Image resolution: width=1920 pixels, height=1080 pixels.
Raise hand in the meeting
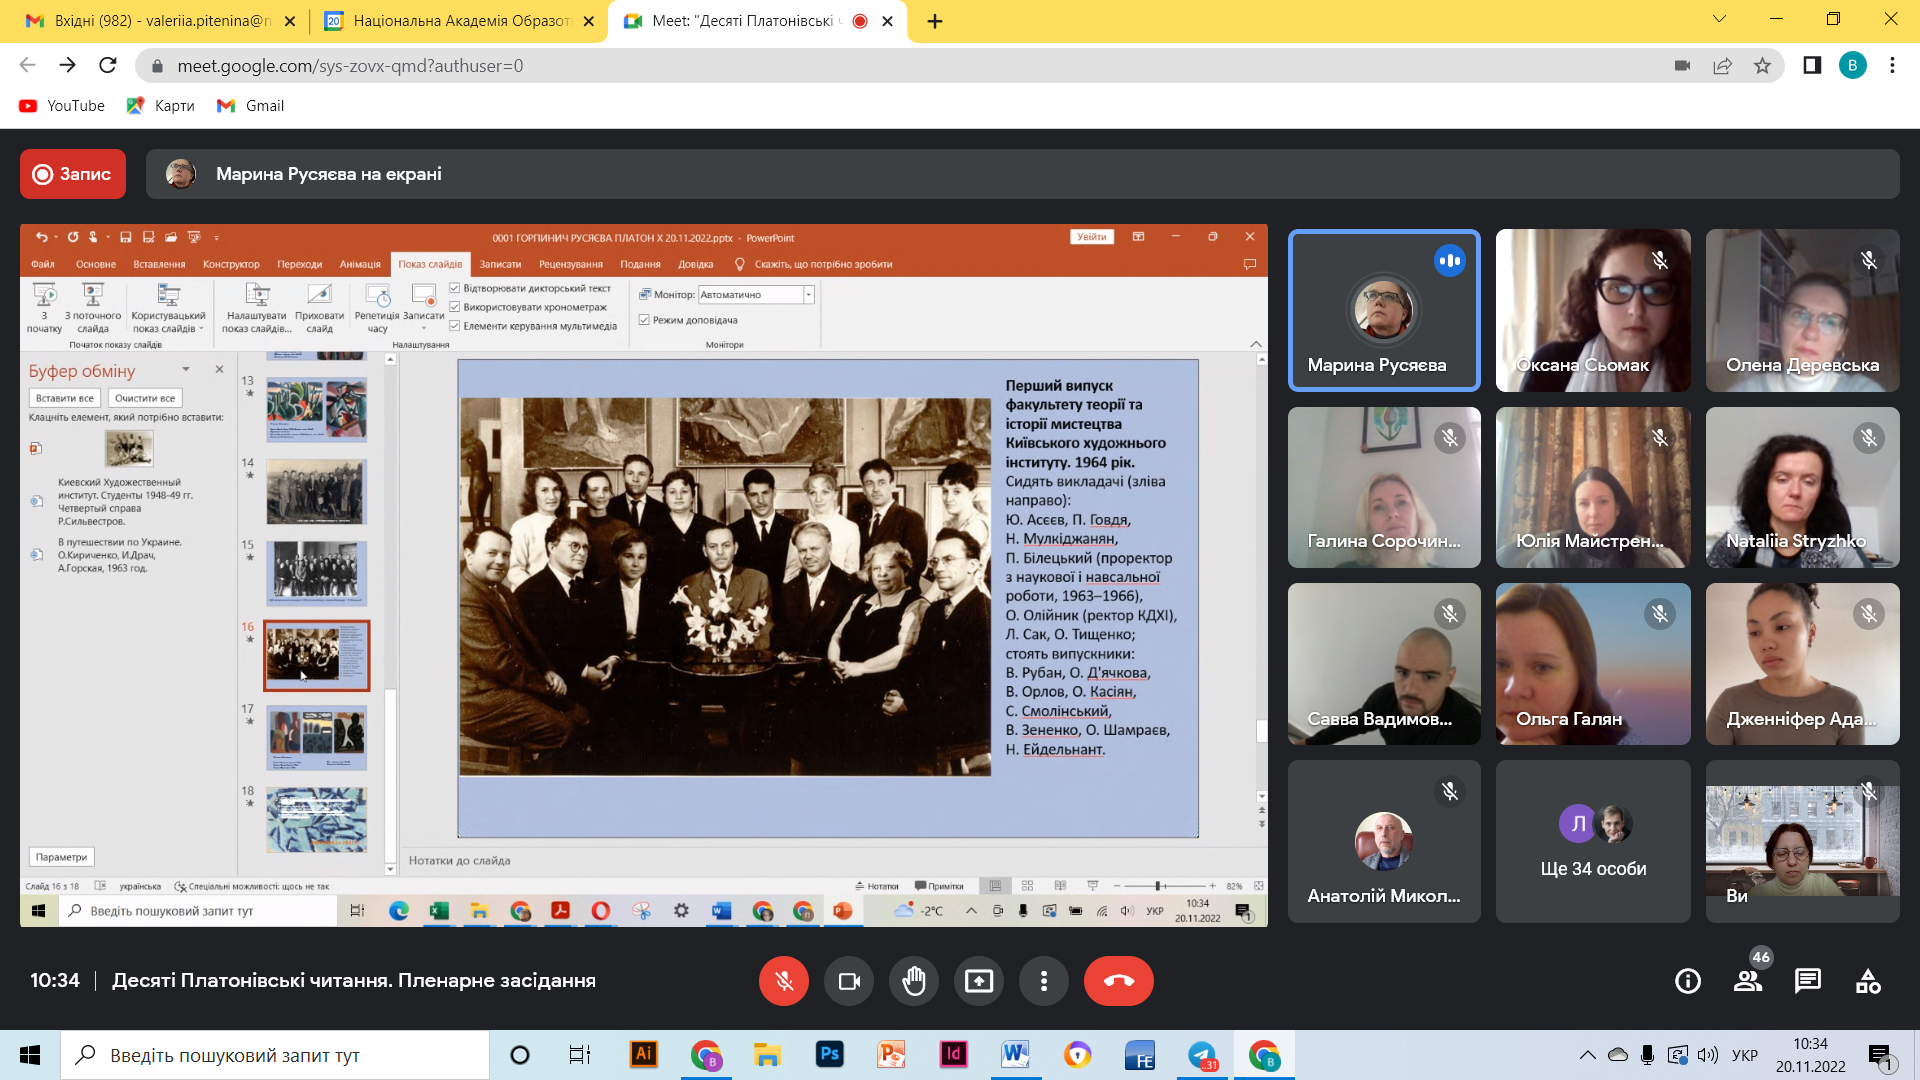pyautogui.click(x=914, y=981)
